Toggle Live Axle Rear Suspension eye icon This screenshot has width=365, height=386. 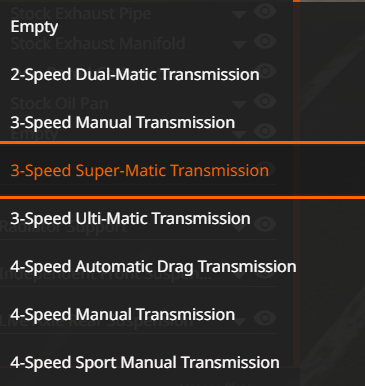click(x=265, y=318)
